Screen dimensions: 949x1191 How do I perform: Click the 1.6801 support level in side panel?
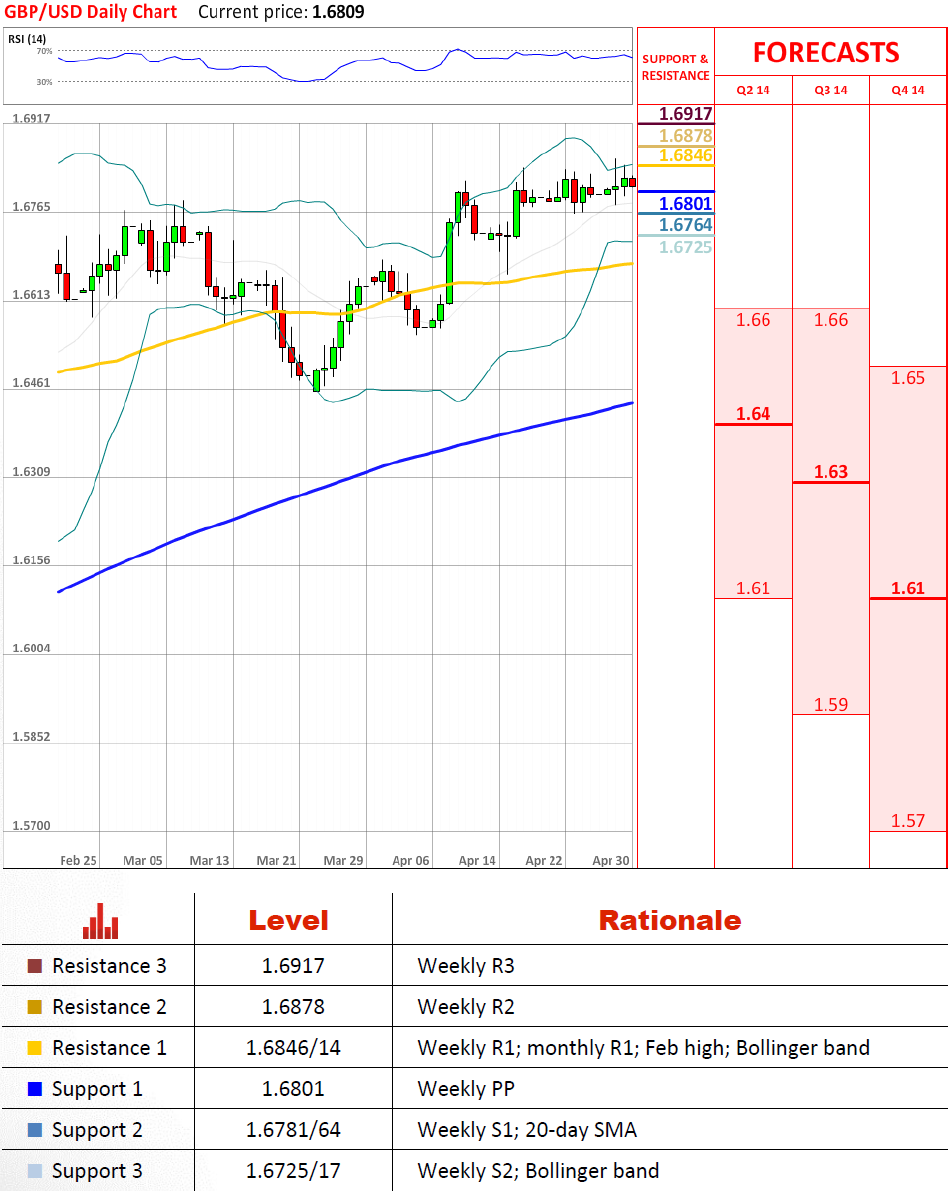pos(685,204)
